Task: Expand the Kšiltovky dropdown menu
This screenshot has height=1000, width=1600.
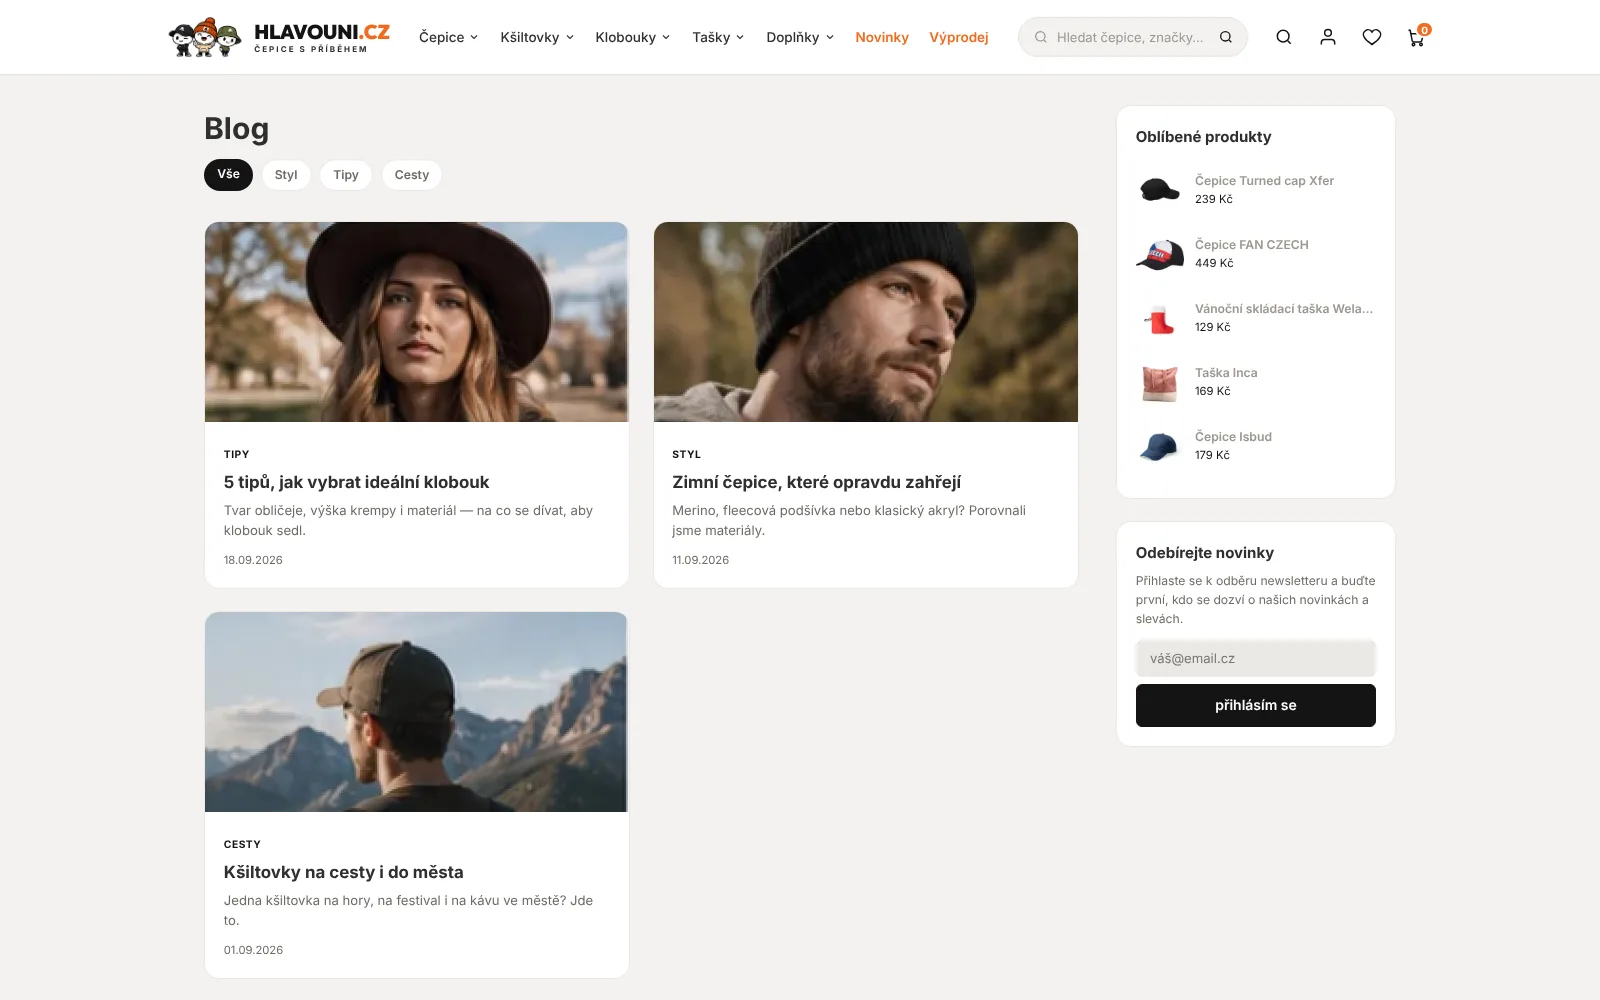Action: [537, 37]
